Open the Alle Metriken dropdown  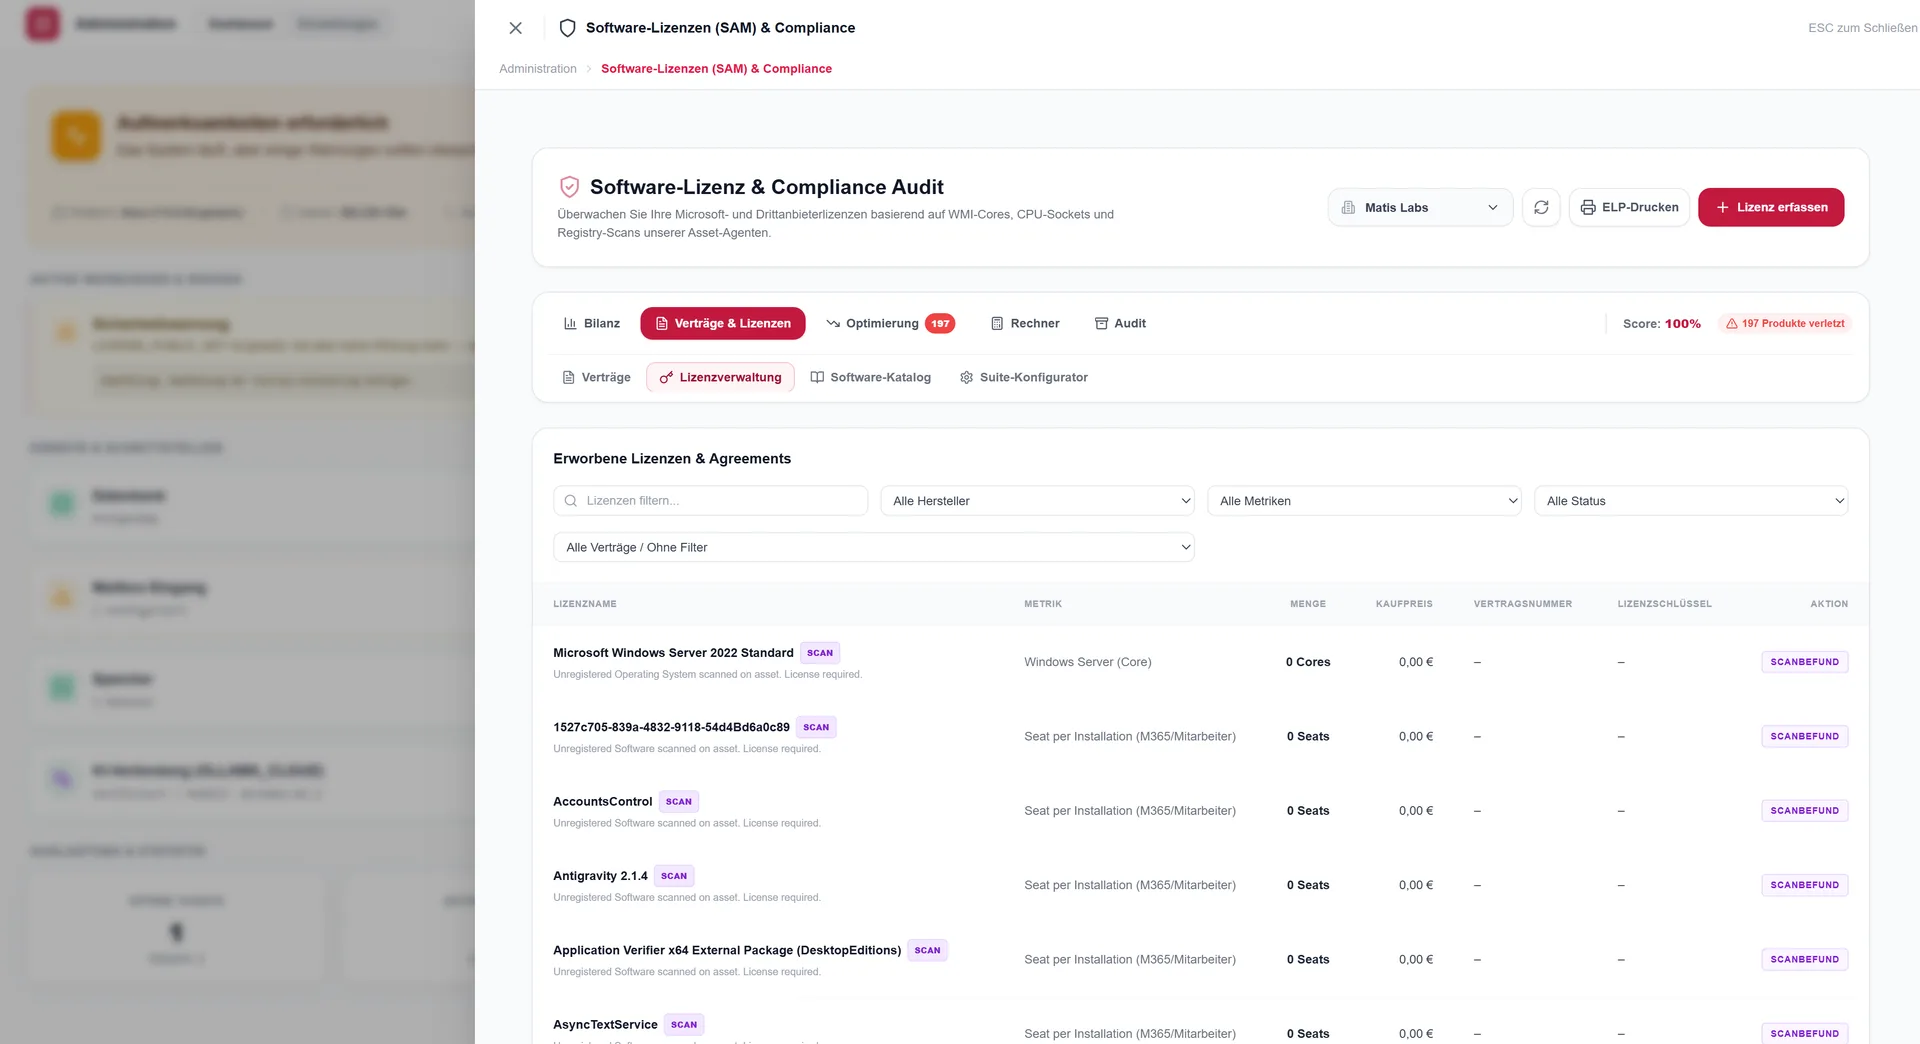(x=1364, y=501)
